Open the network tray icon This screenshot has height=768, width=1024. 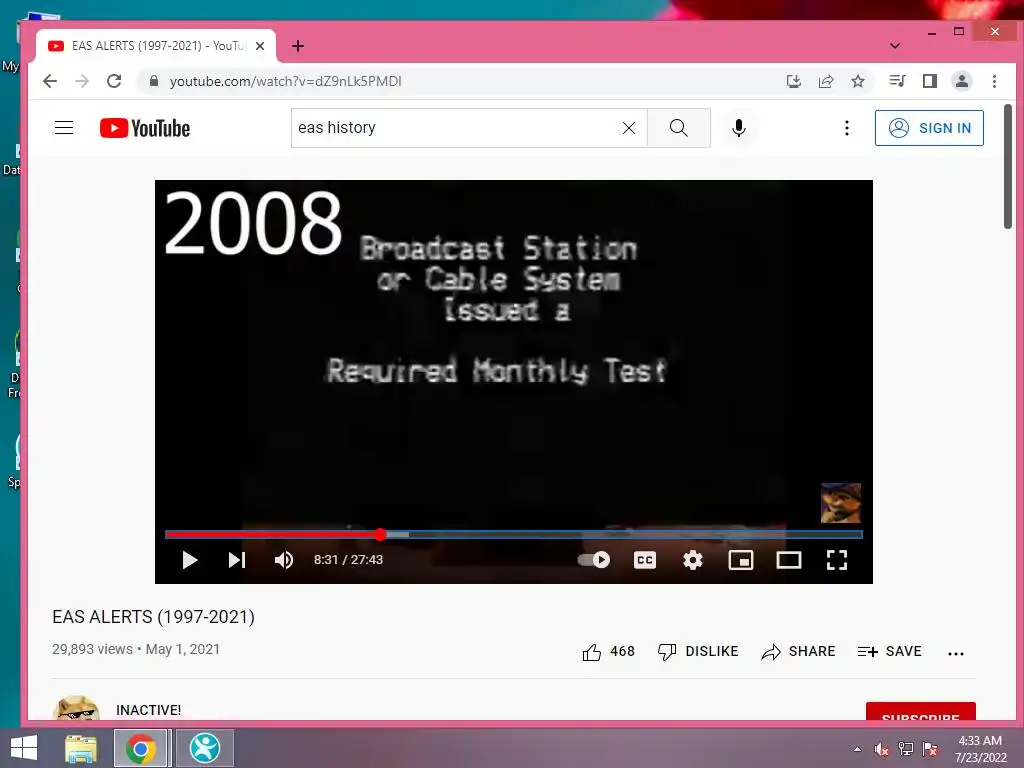click(x=906, y=749)
